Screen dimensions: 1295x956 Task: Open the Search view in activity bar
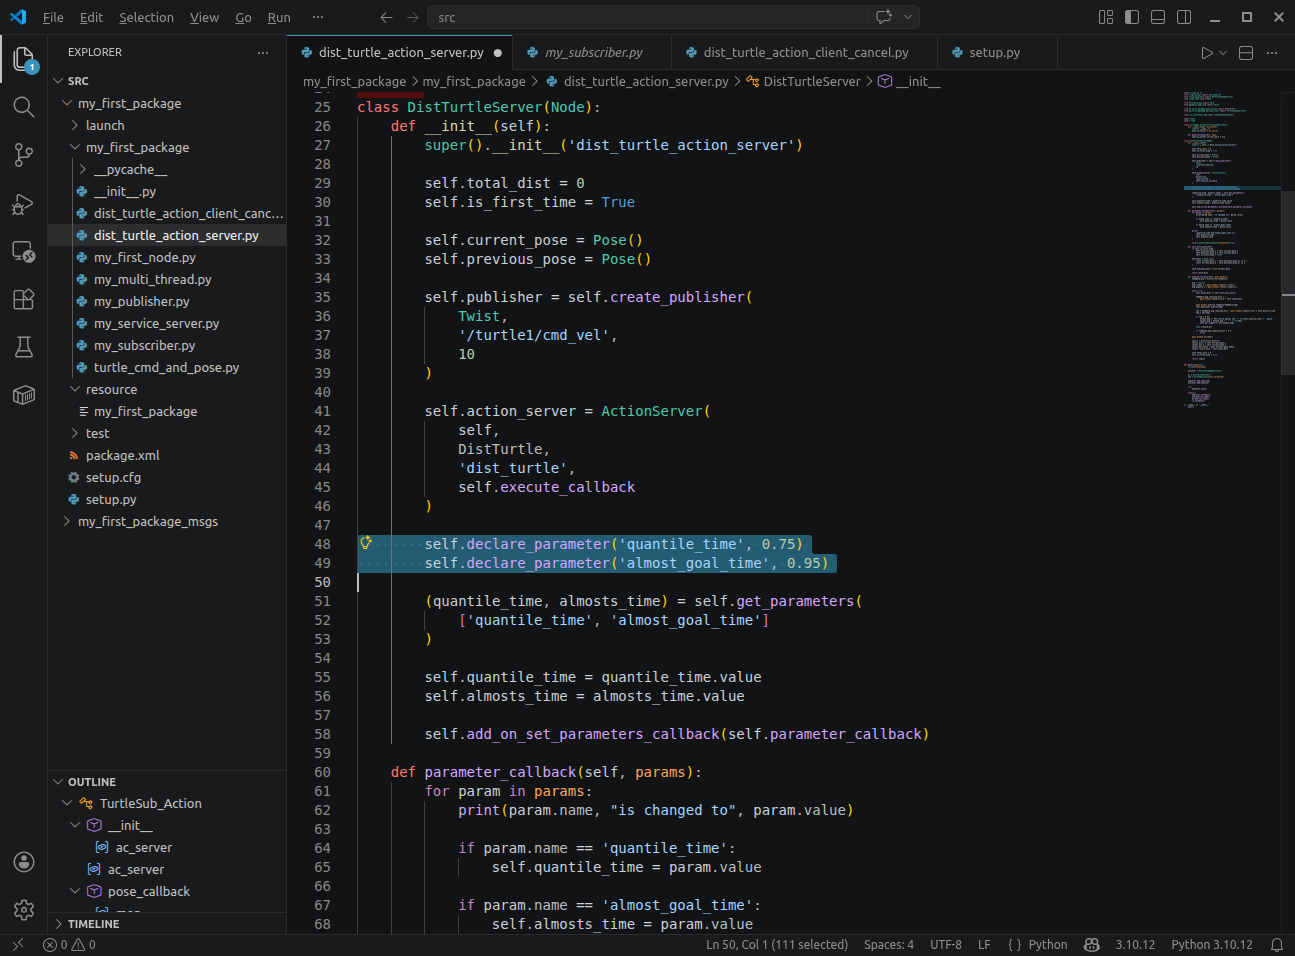(24, 107)
